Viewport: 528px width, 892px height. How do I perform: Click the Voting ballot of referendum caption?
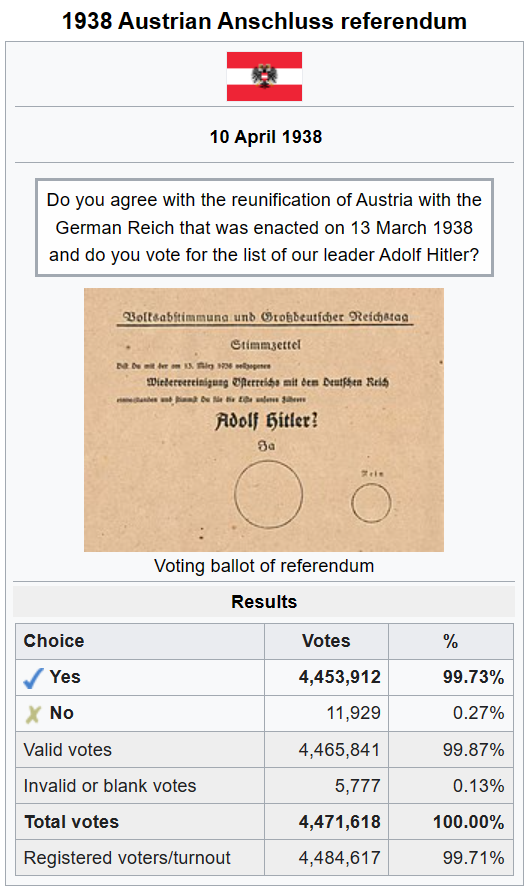pos(264,566)
